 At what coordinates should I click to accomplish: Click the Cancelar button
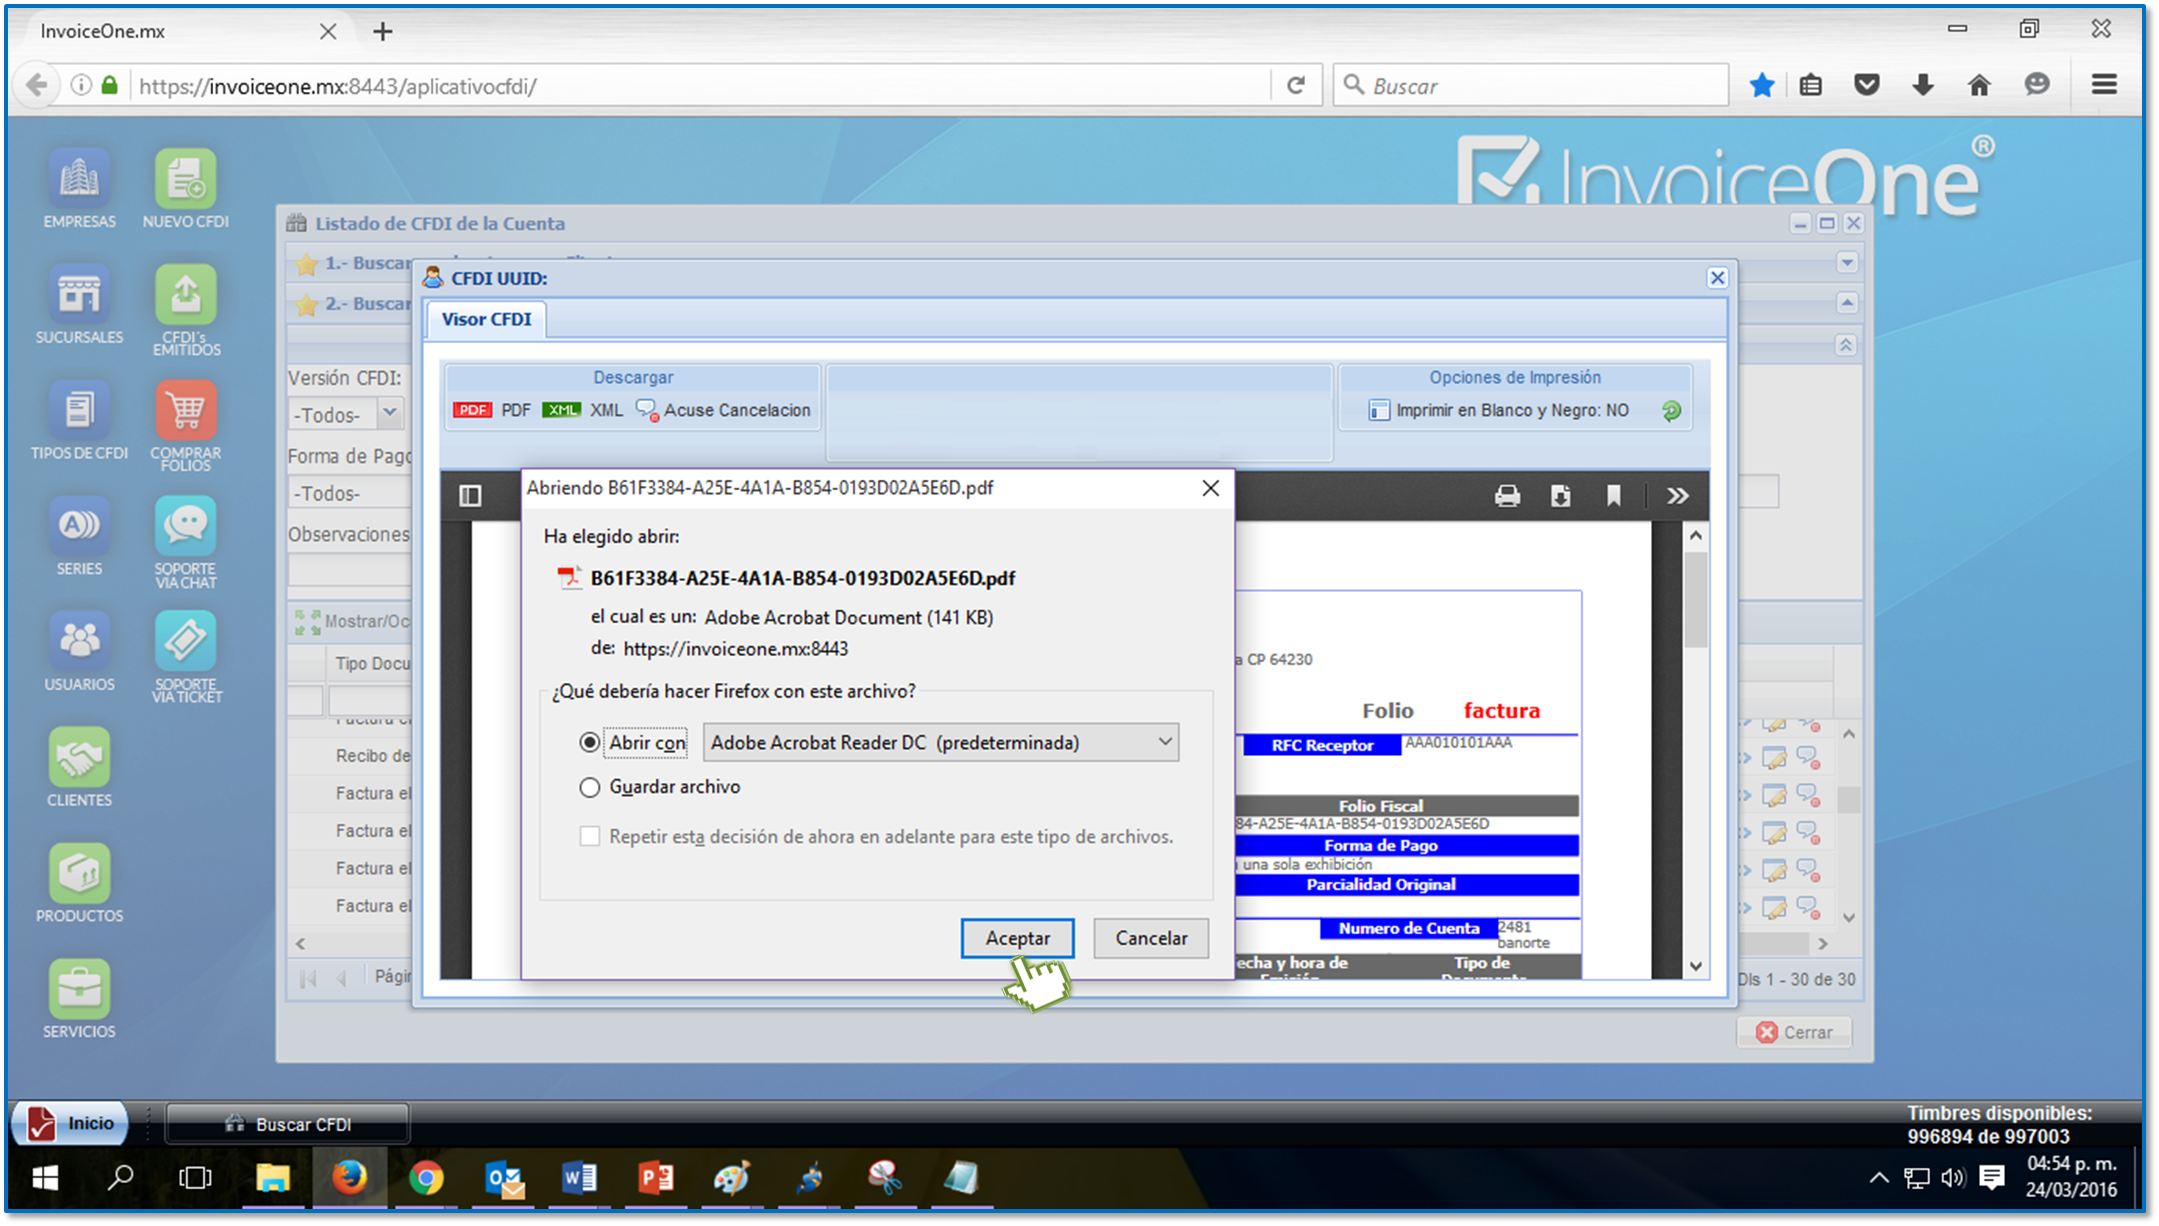[1151, 938]
